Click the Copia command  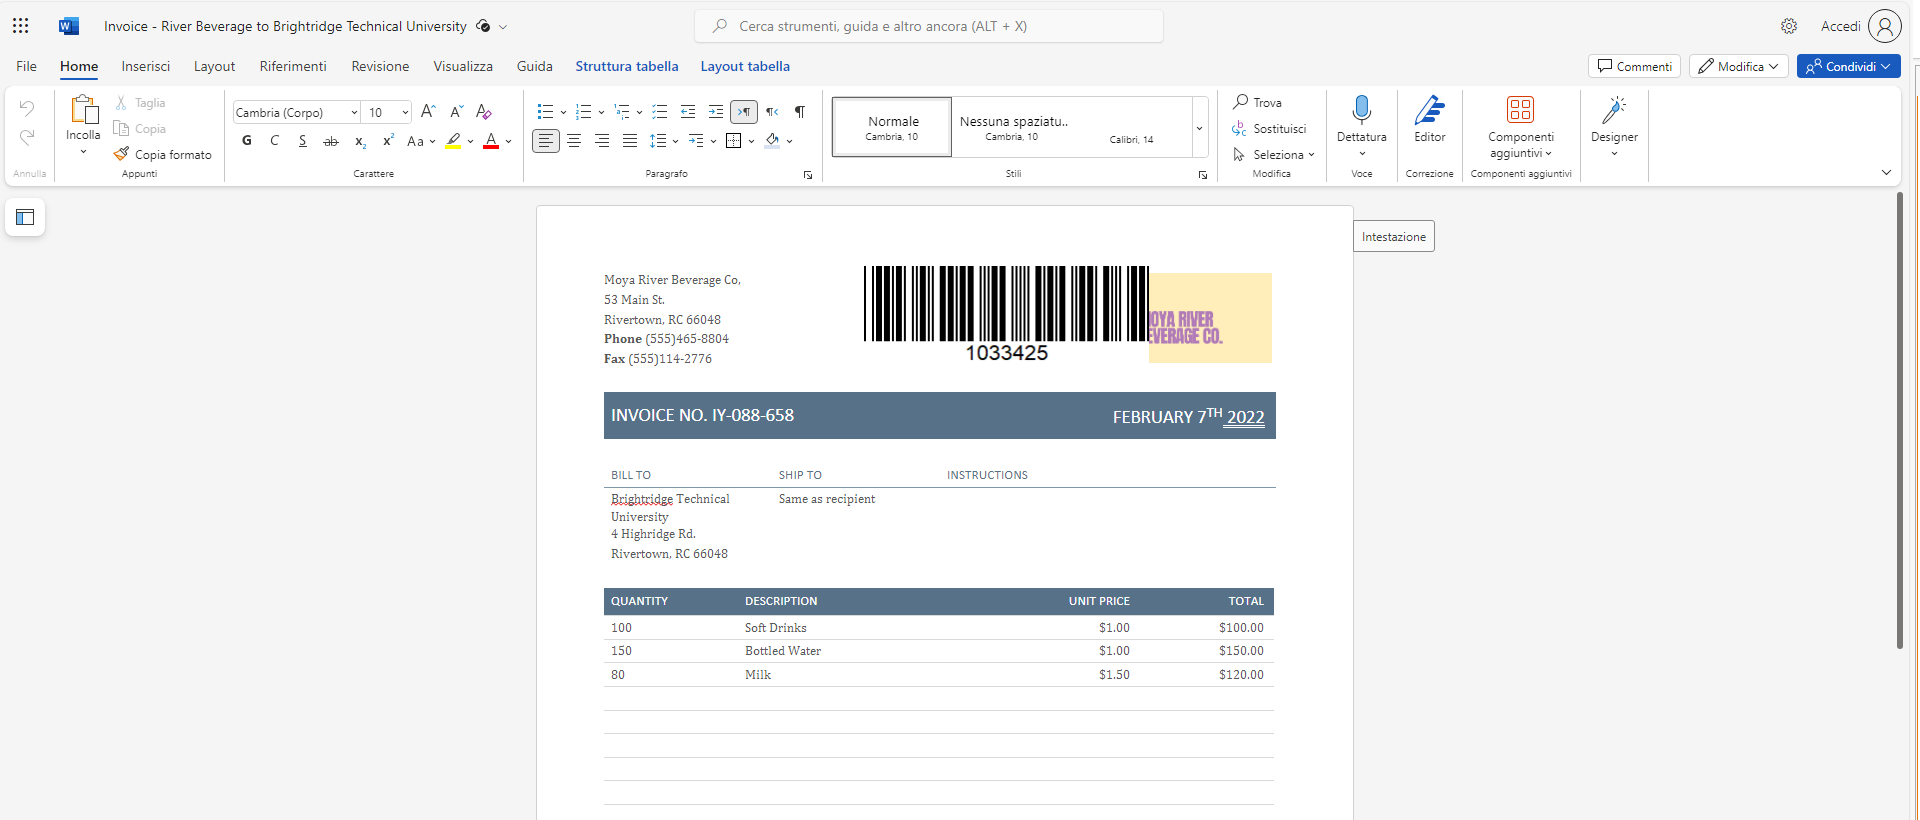pos(140,129)
